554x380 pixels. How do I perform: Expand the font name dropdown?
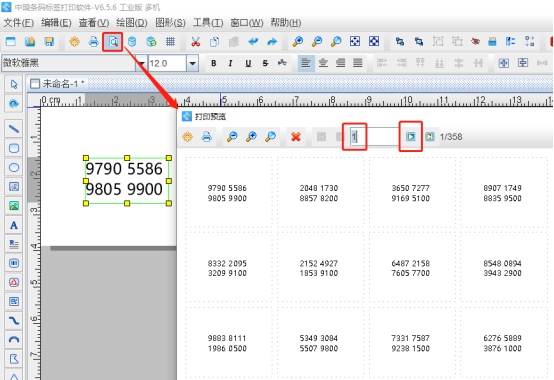click(141, 64)
